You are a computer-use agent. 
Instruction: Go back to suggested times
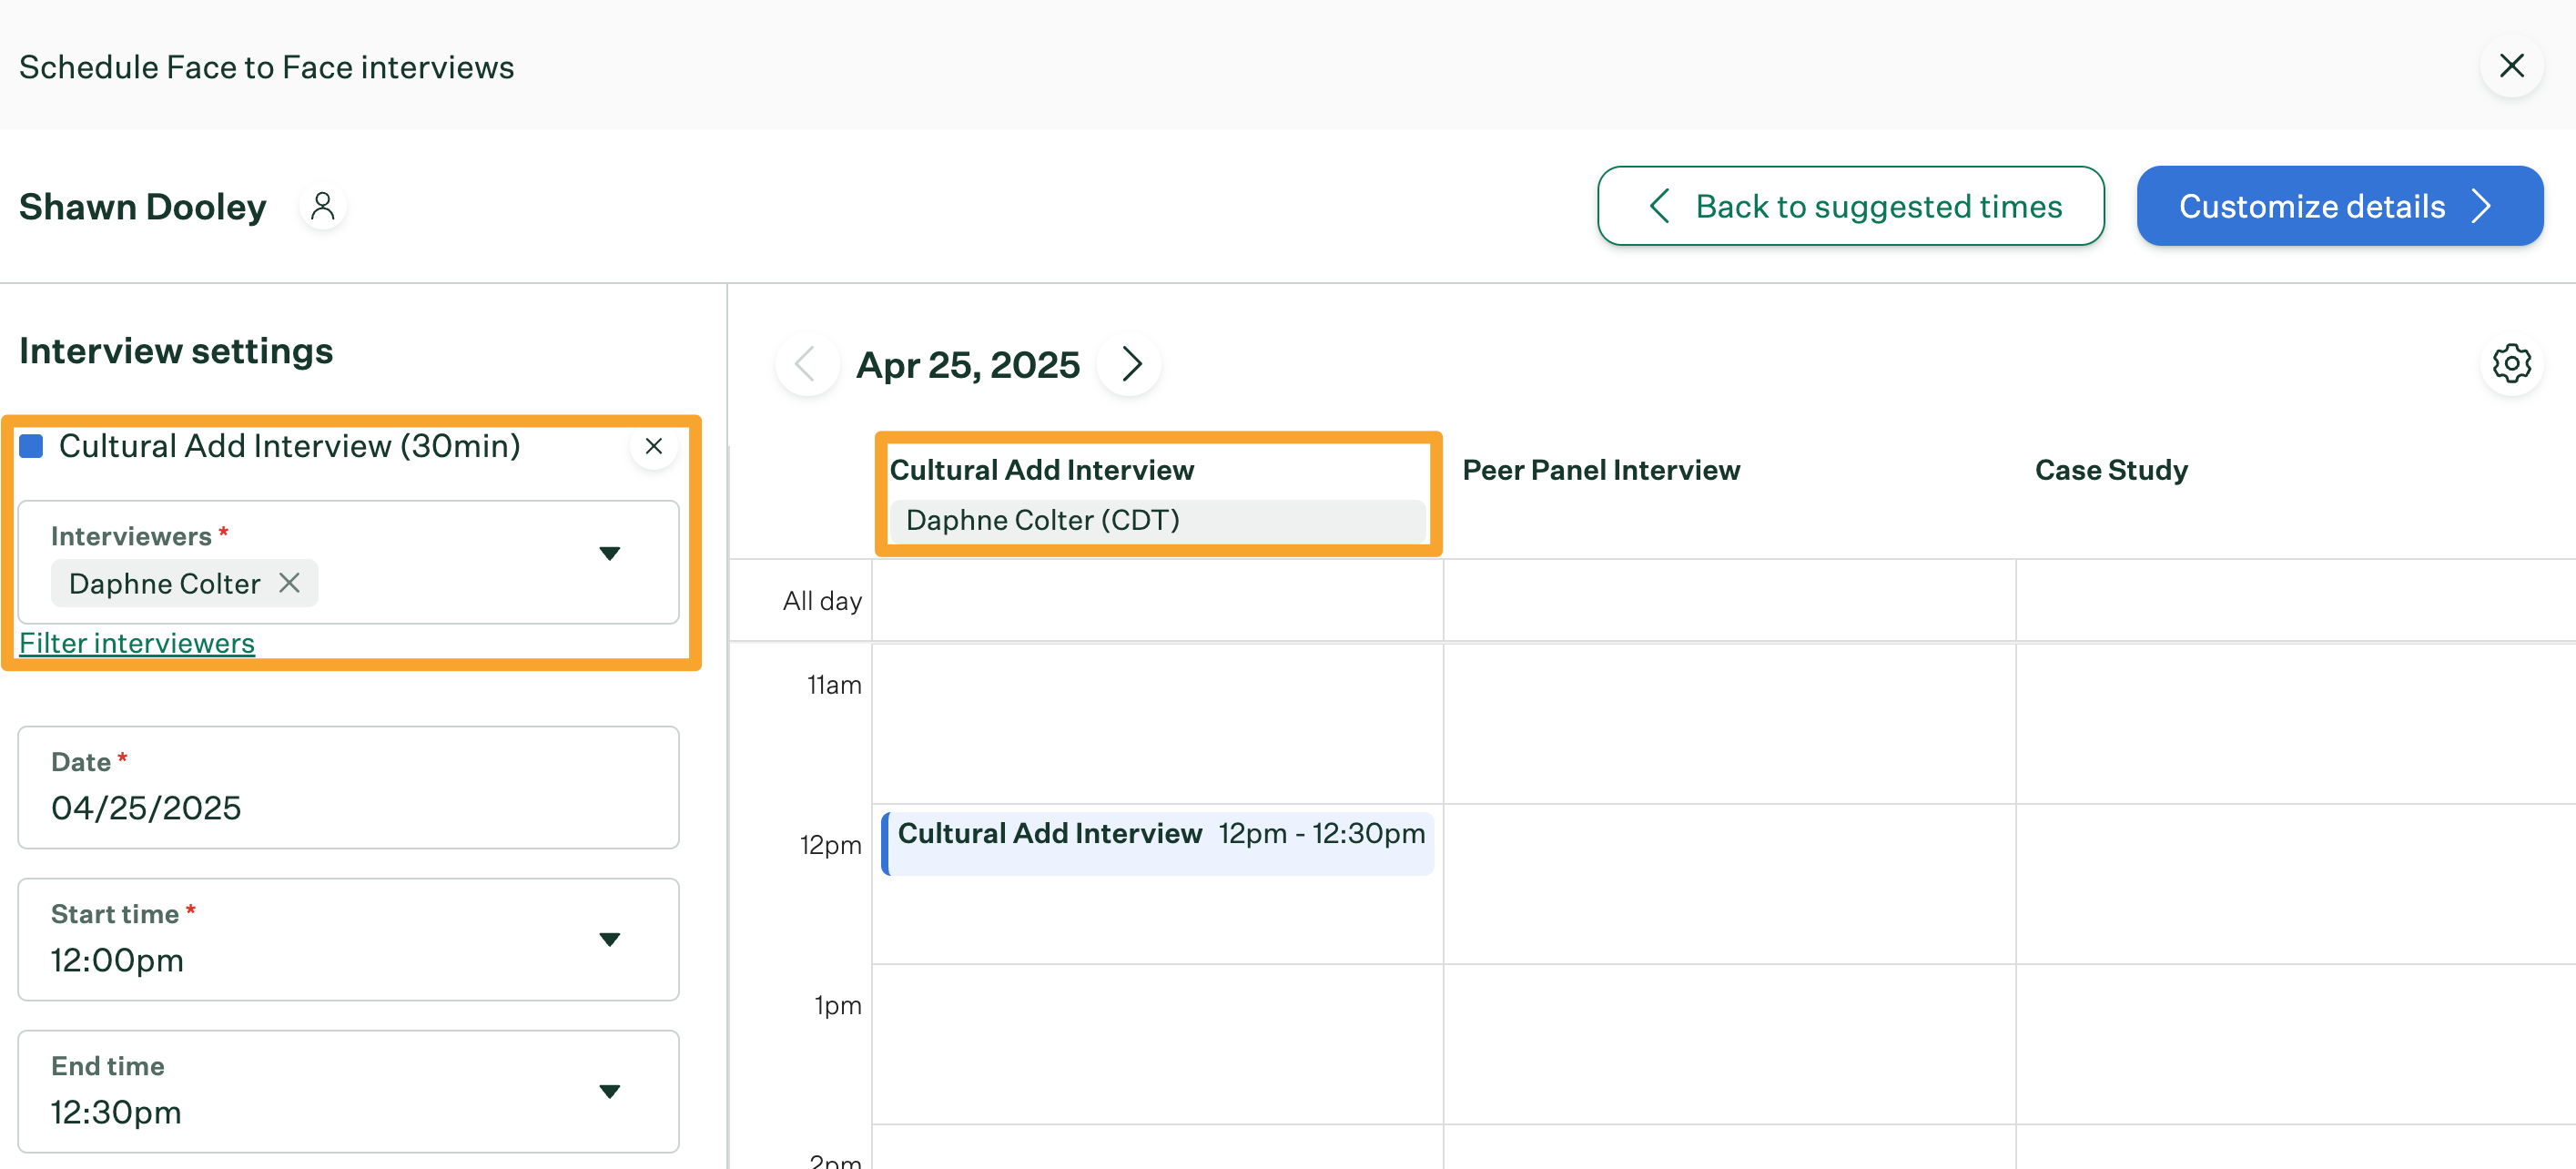click(1850, 206)
